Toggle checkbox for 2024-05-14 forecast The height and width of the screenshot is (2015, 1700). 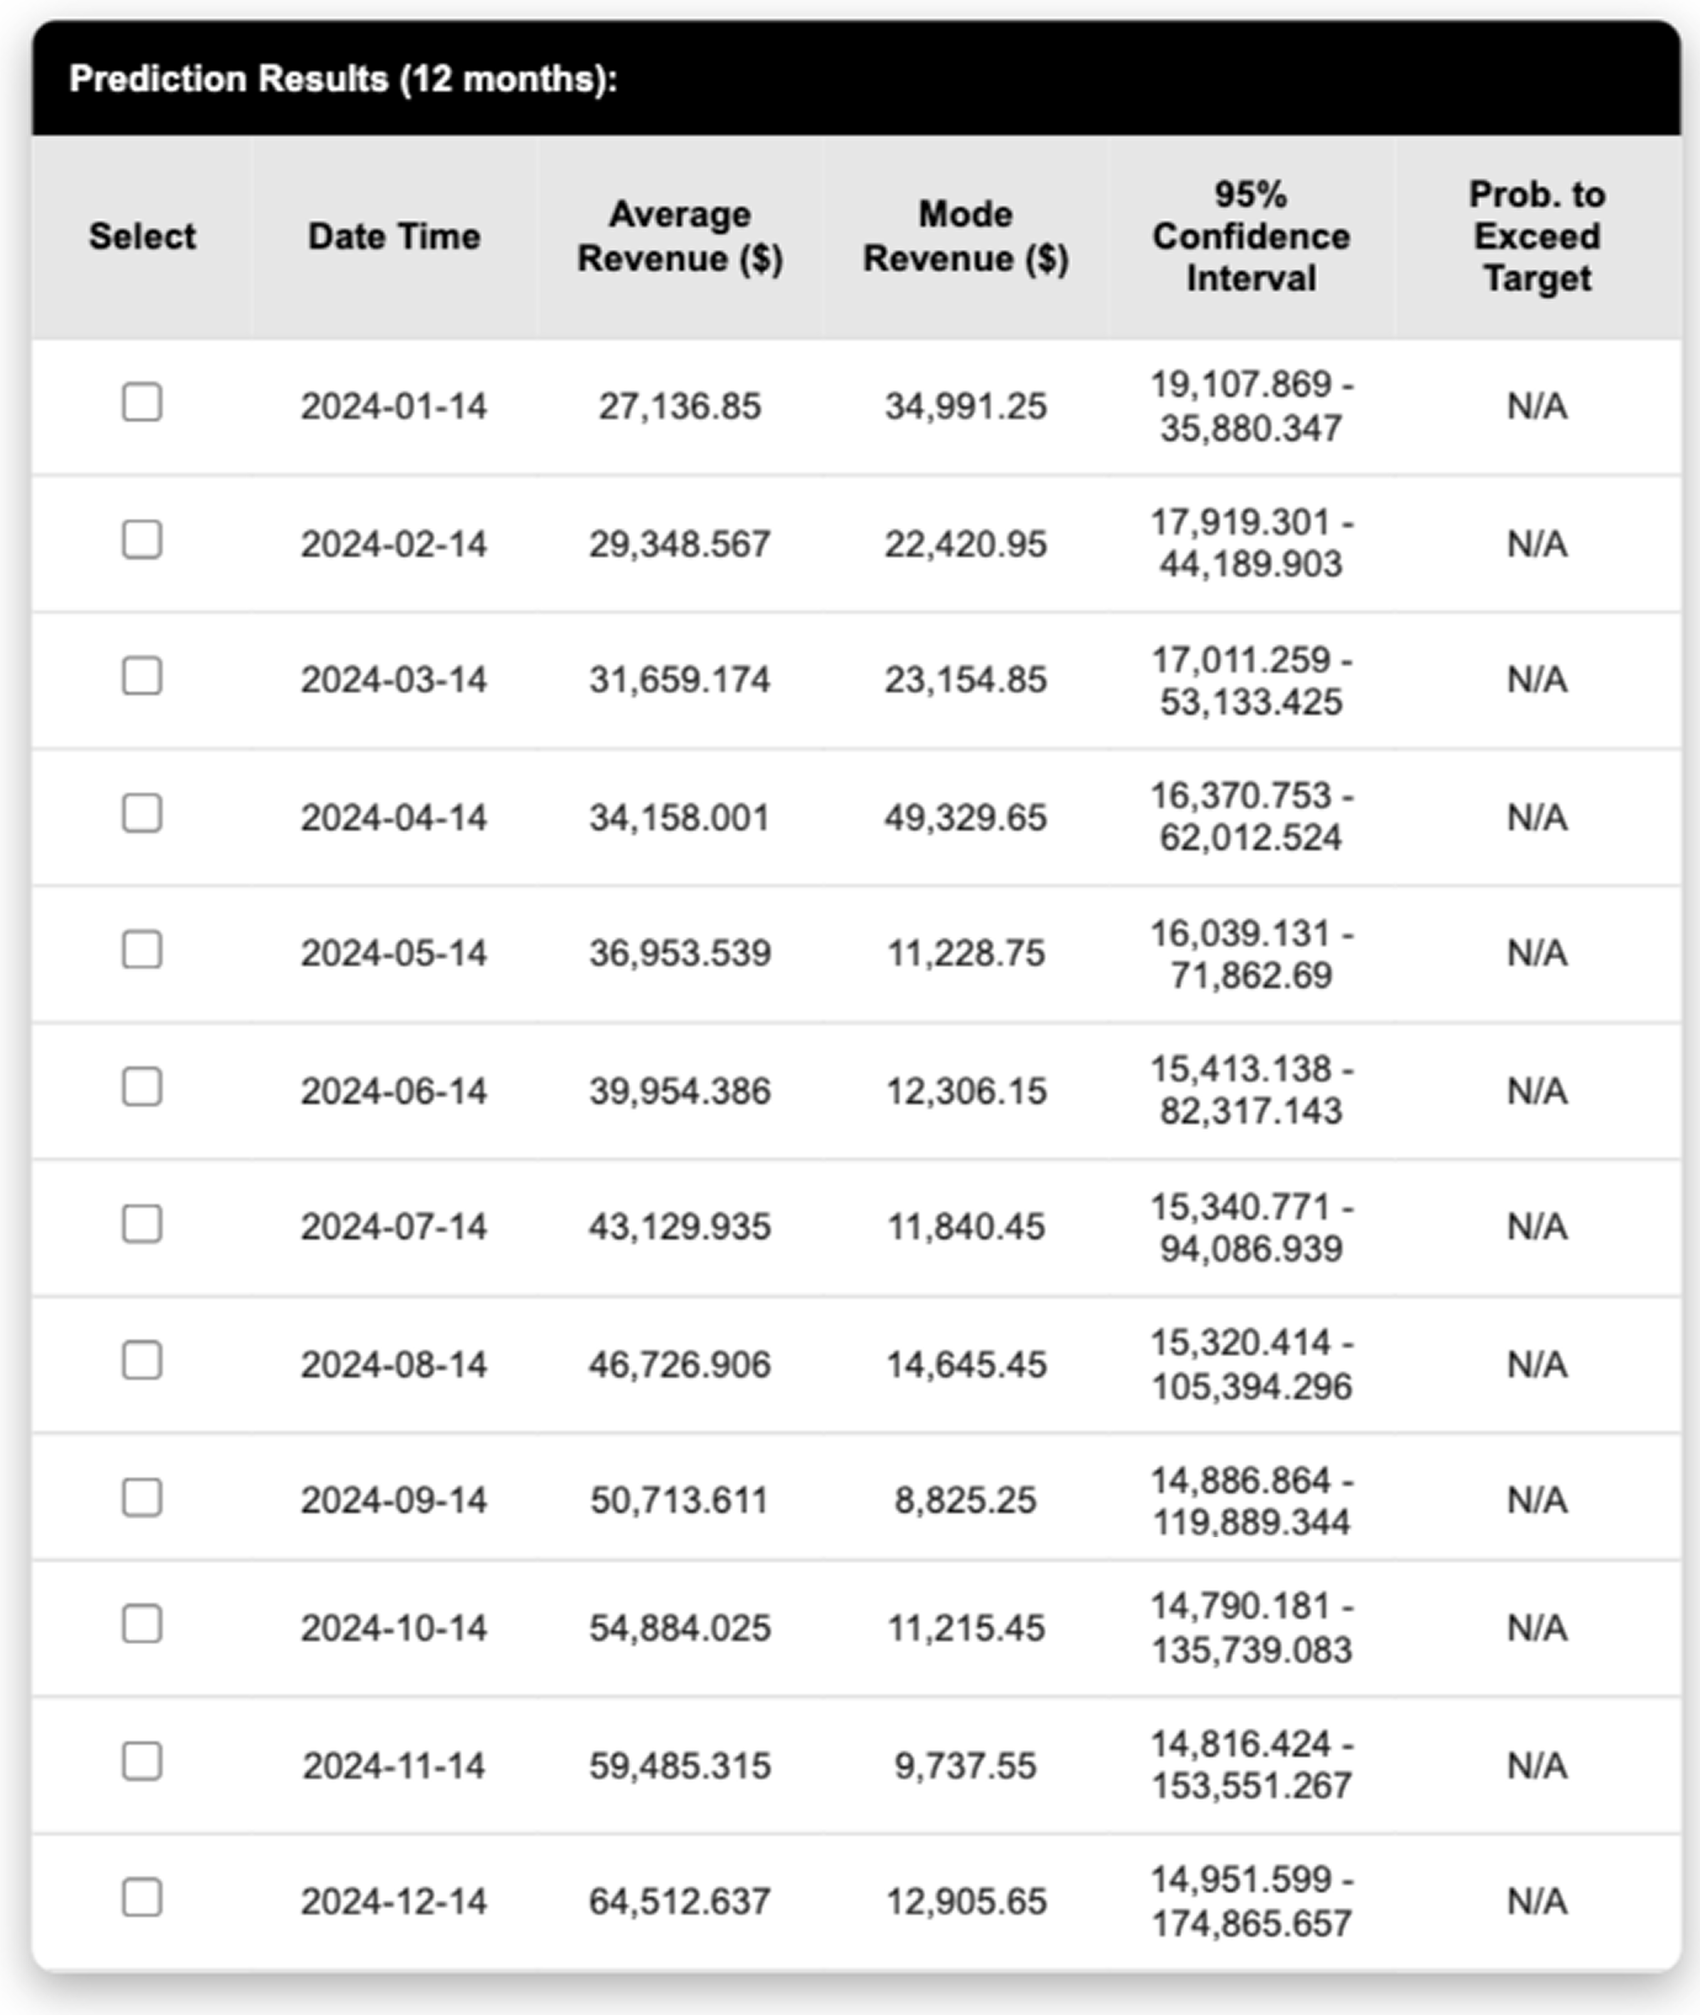click(x=142, y=950)
